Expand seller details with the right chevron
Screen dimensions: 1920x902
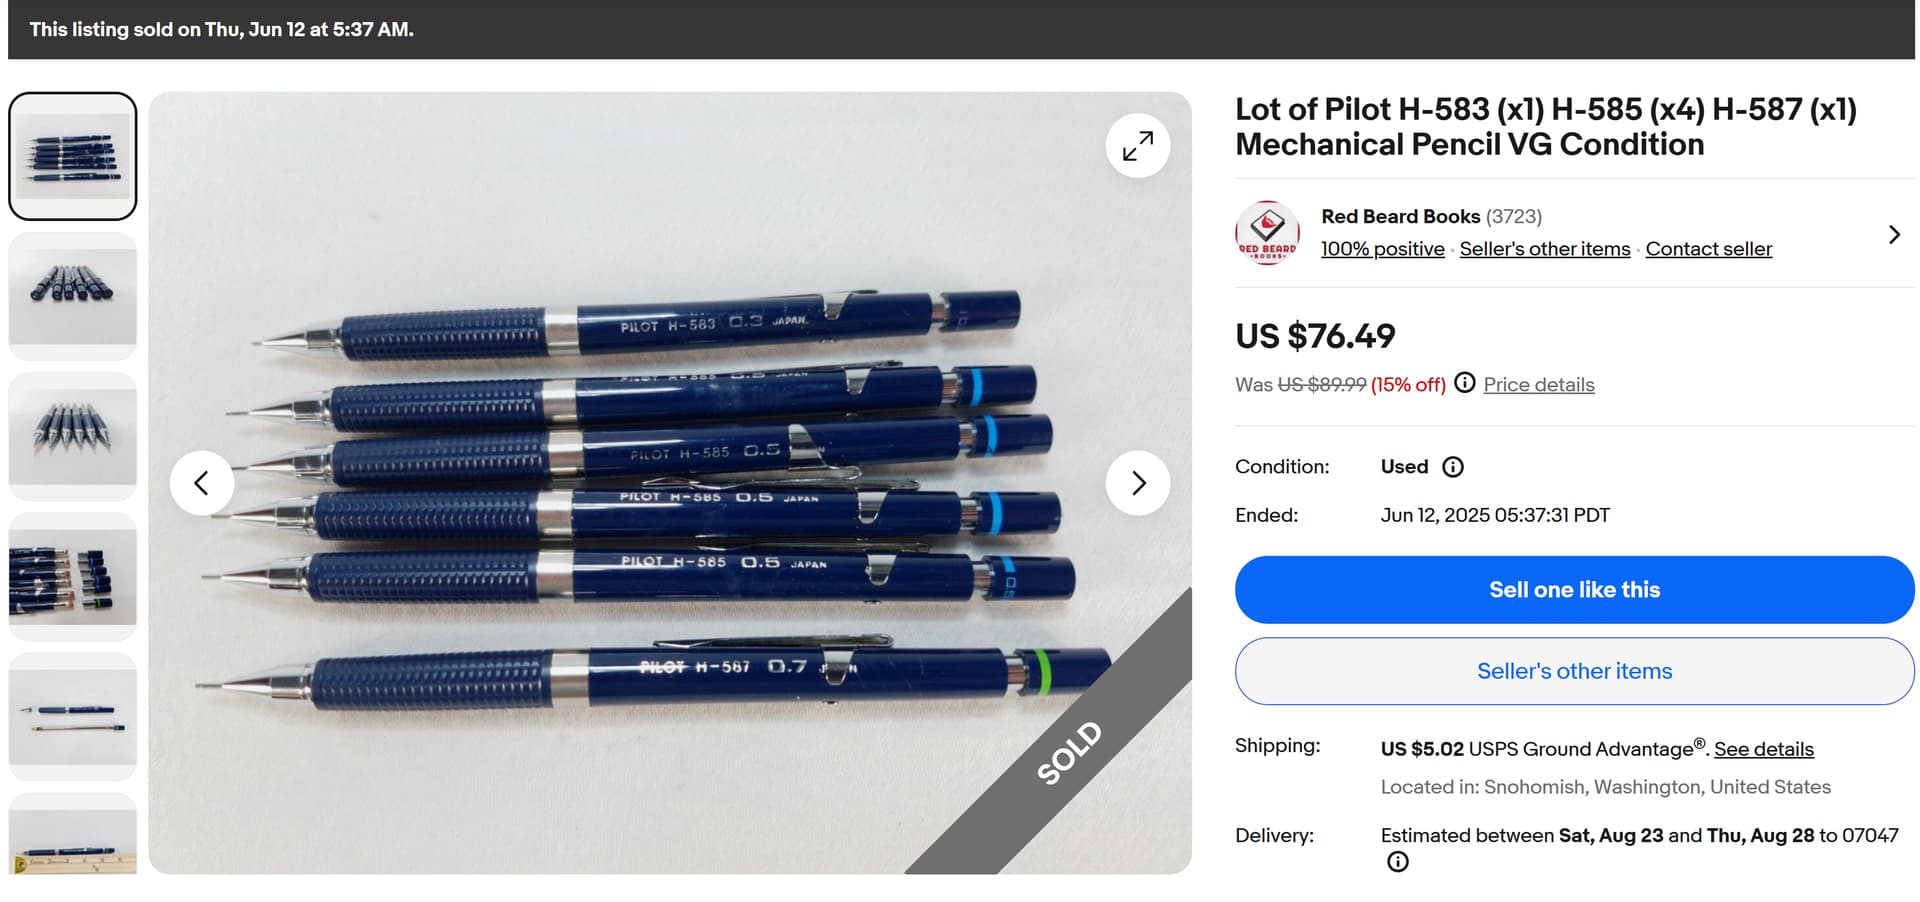pyautogui.click(x=1893, y=234)
